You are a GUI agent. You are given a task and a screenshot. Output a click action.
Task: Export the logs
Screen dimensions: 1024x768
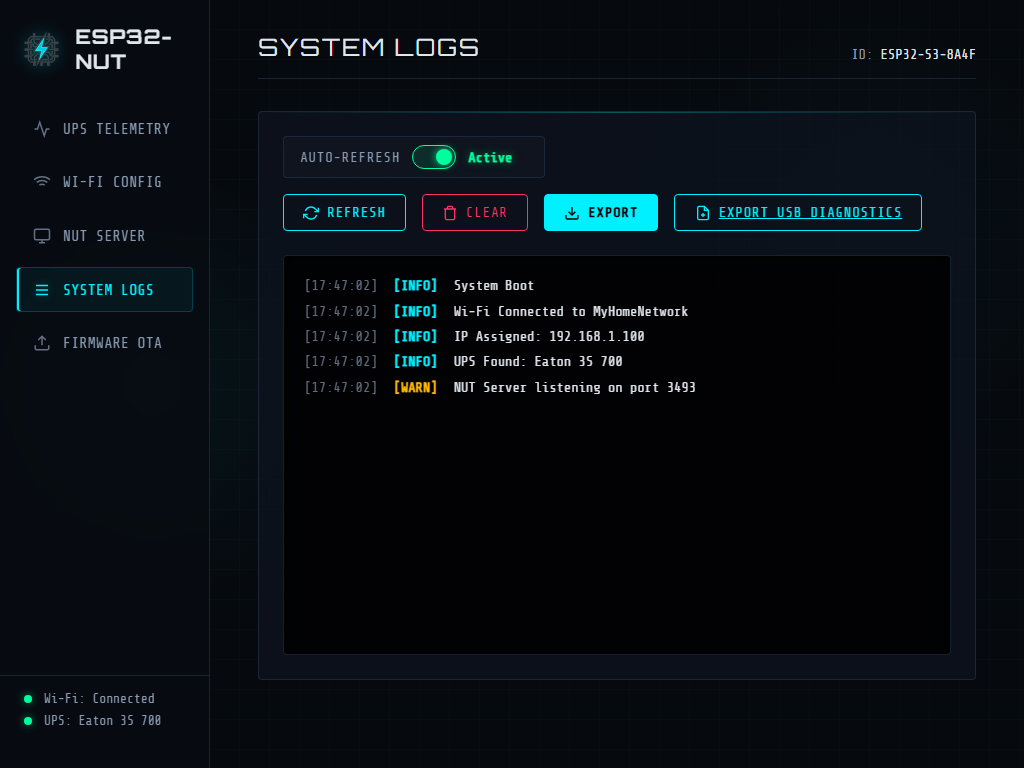click(x=601, y=212)
